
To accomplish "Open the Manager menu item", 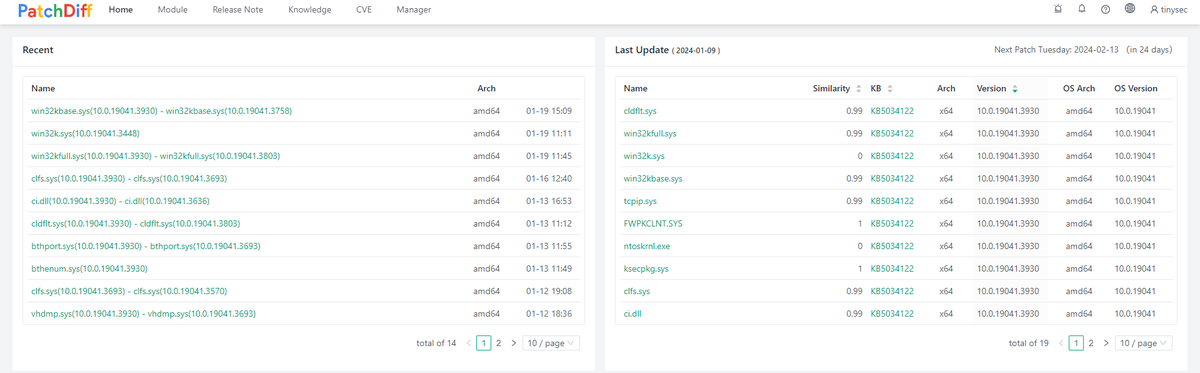I will tap(414, 9).
